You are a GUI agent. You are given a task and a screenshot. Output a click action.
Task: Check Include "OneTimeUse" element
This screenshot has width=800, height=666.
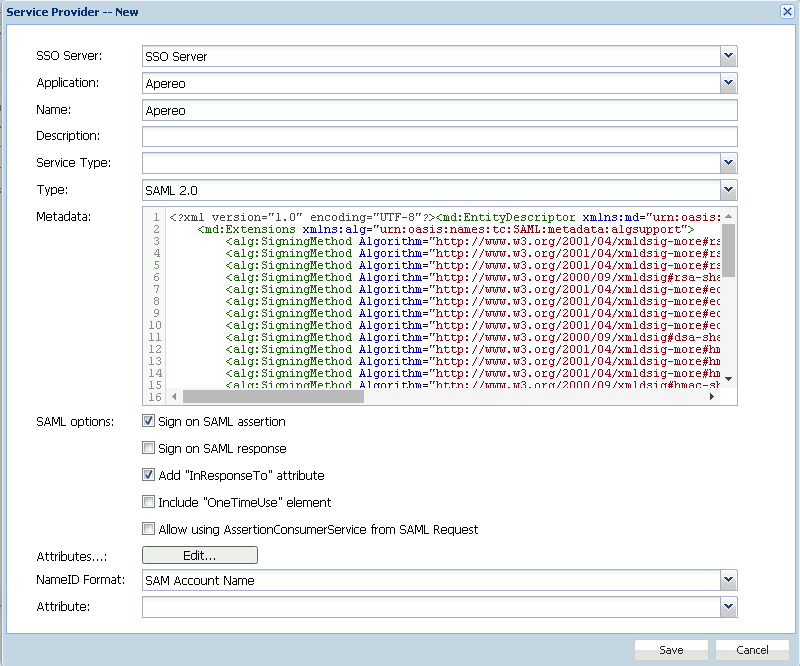(x=149, y=503)
